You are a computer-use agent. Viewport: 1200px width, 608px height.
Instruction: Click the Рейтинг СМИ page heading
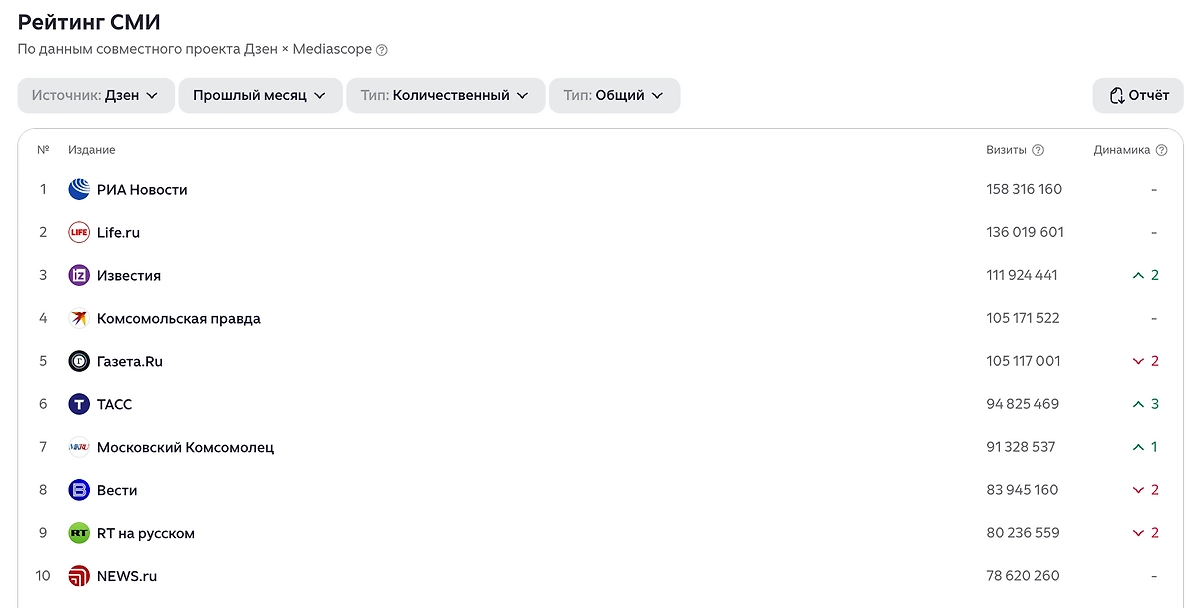tap(89, 22)
